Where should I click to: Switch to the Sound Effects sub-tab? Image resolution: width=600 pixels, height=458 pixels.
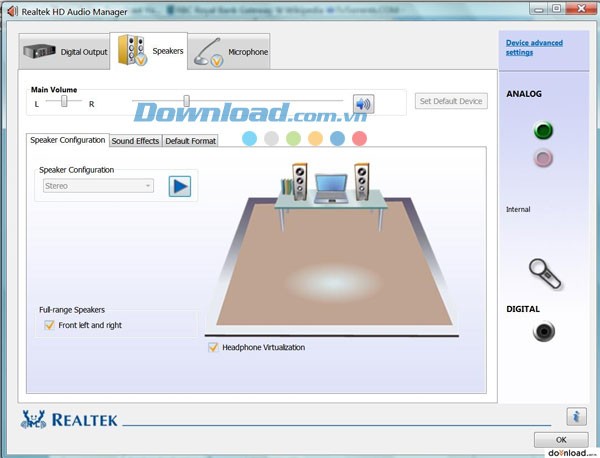[135, 141]
